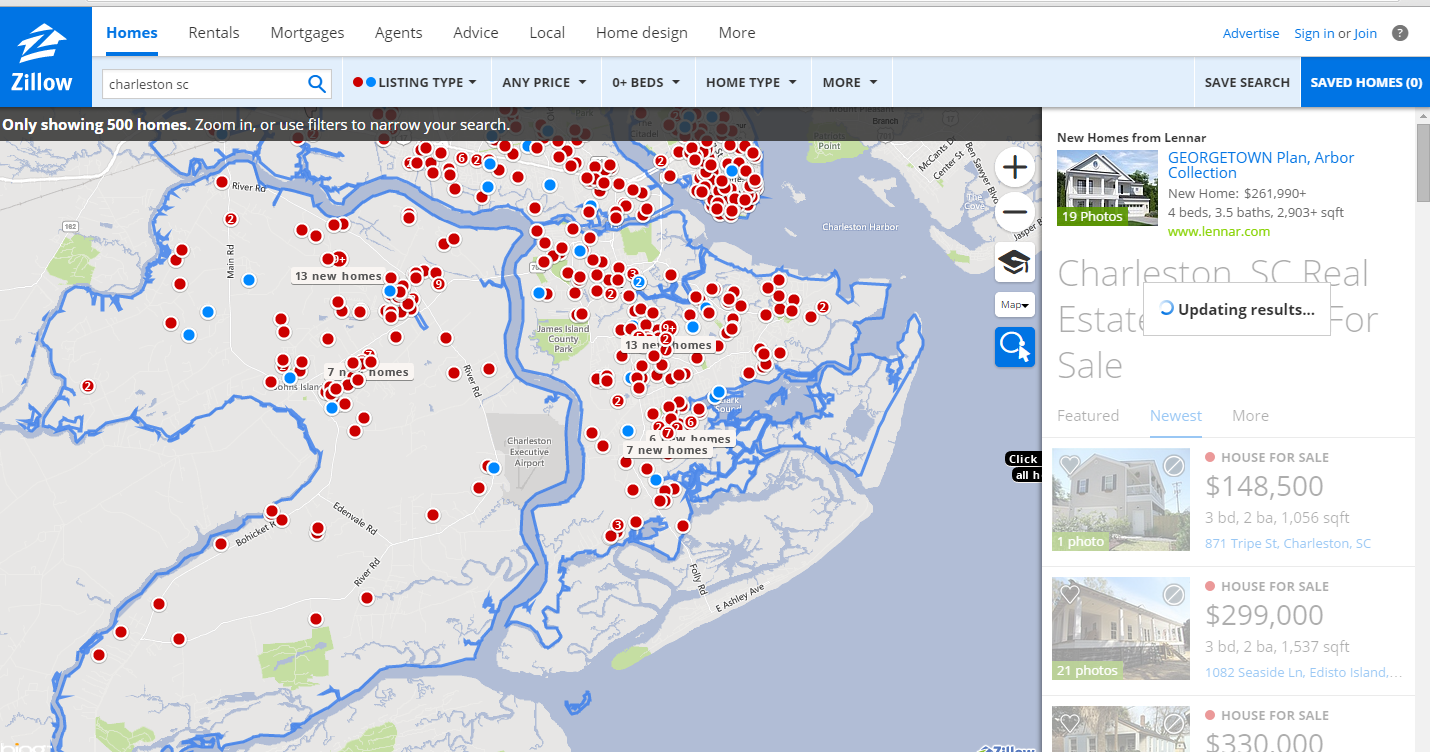Click the blue marker beside Charleston Executive Airport

coord(493,468)
